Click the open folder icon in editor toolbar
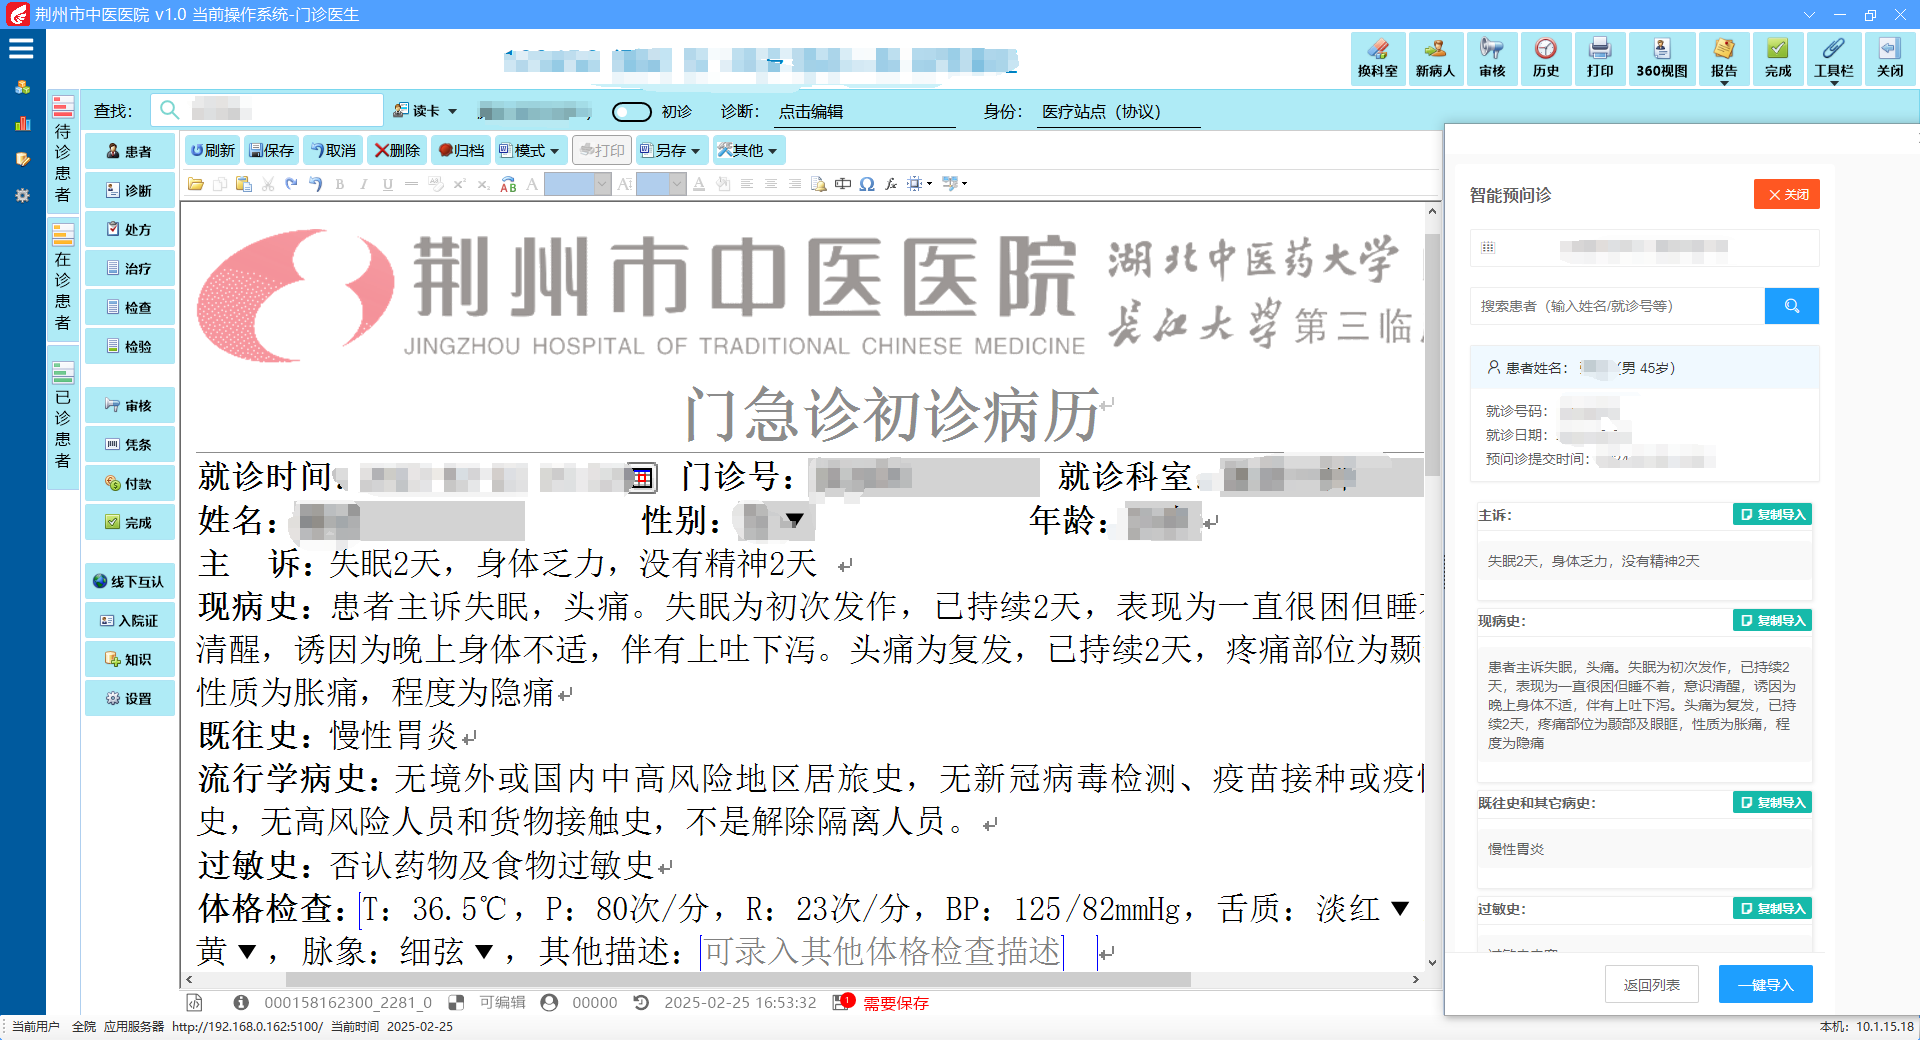The width and height of the screenshot is (1920, 1040). point(196,184)
